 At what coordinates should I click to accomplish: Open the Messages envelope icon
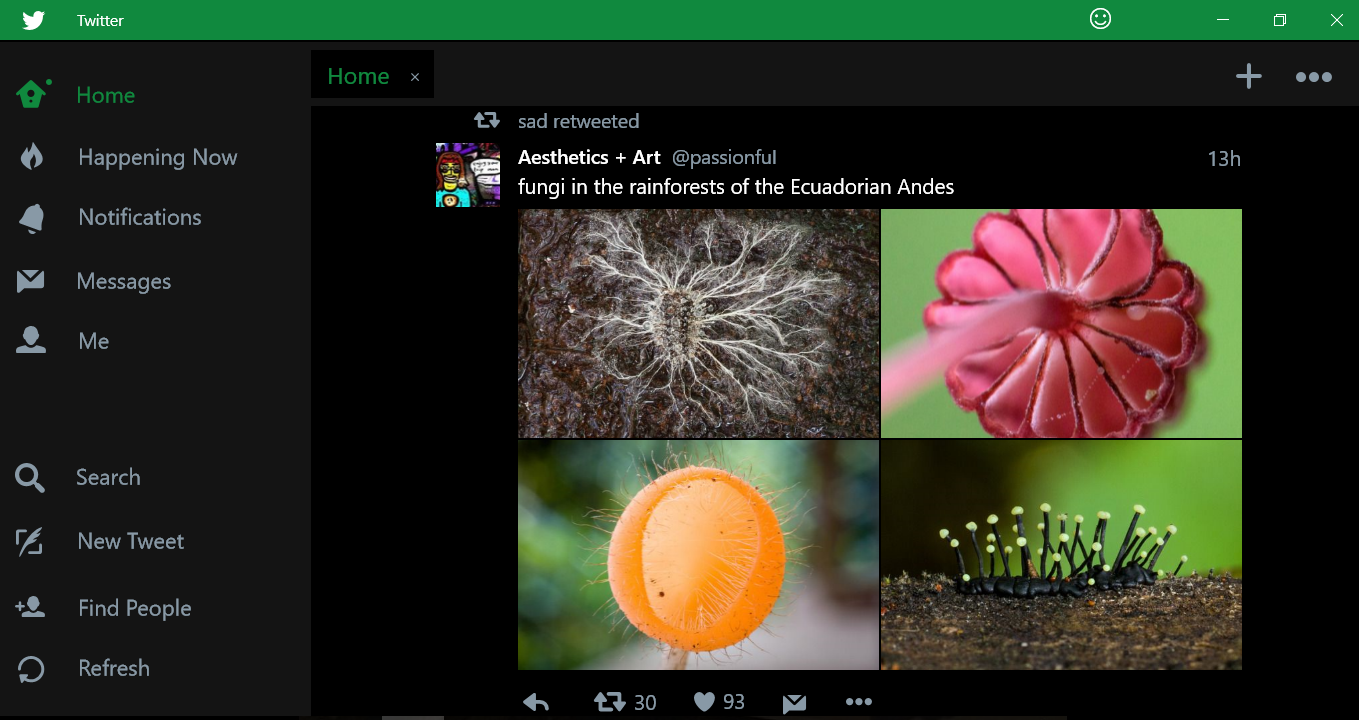pyautogui.click(x=31, y=281)
